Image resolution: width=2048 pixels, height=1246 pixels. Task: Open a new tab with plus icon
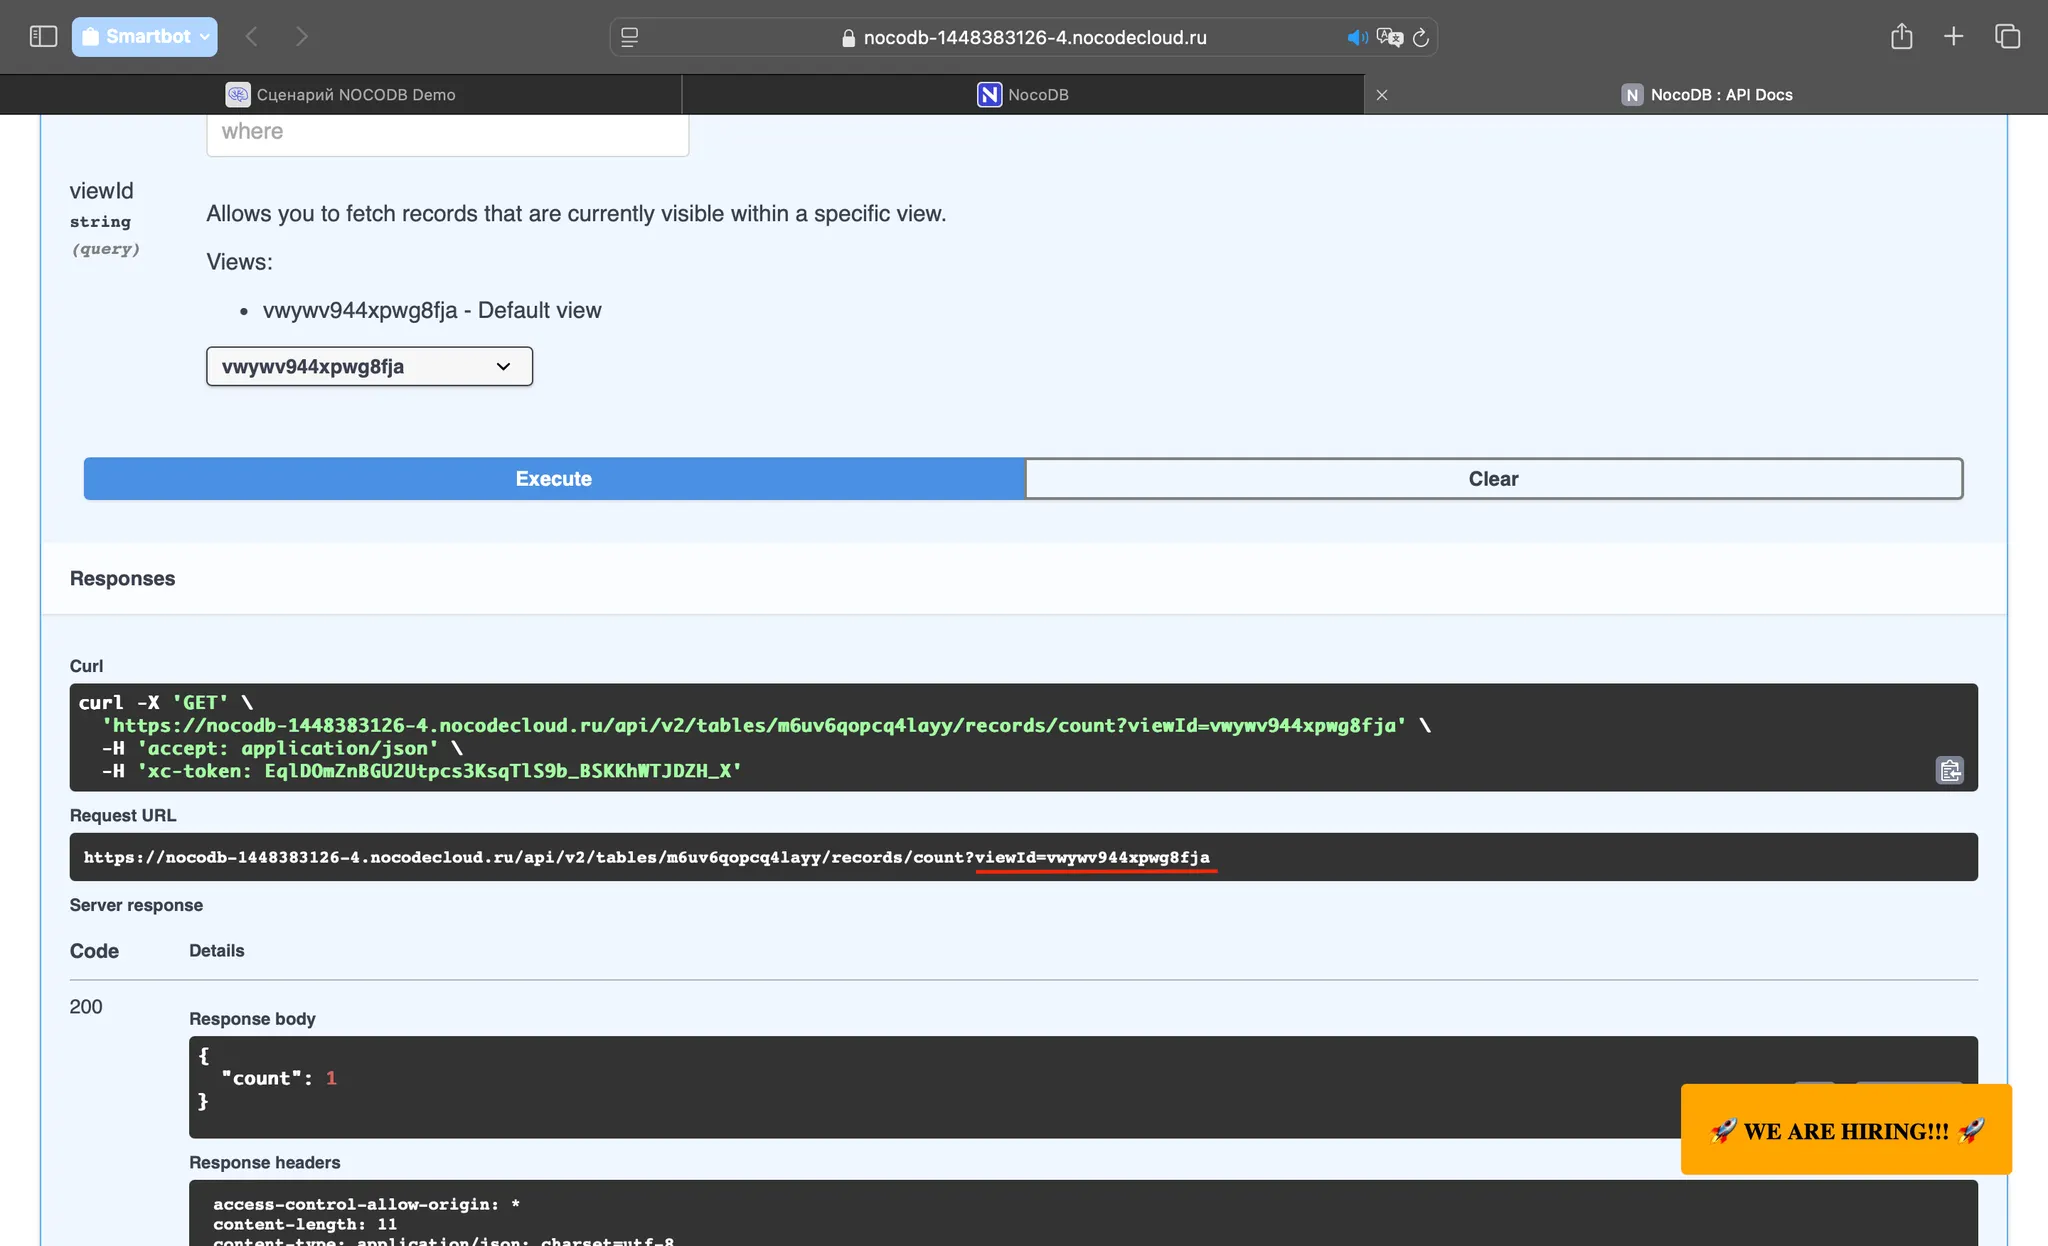click(1953, 37)
